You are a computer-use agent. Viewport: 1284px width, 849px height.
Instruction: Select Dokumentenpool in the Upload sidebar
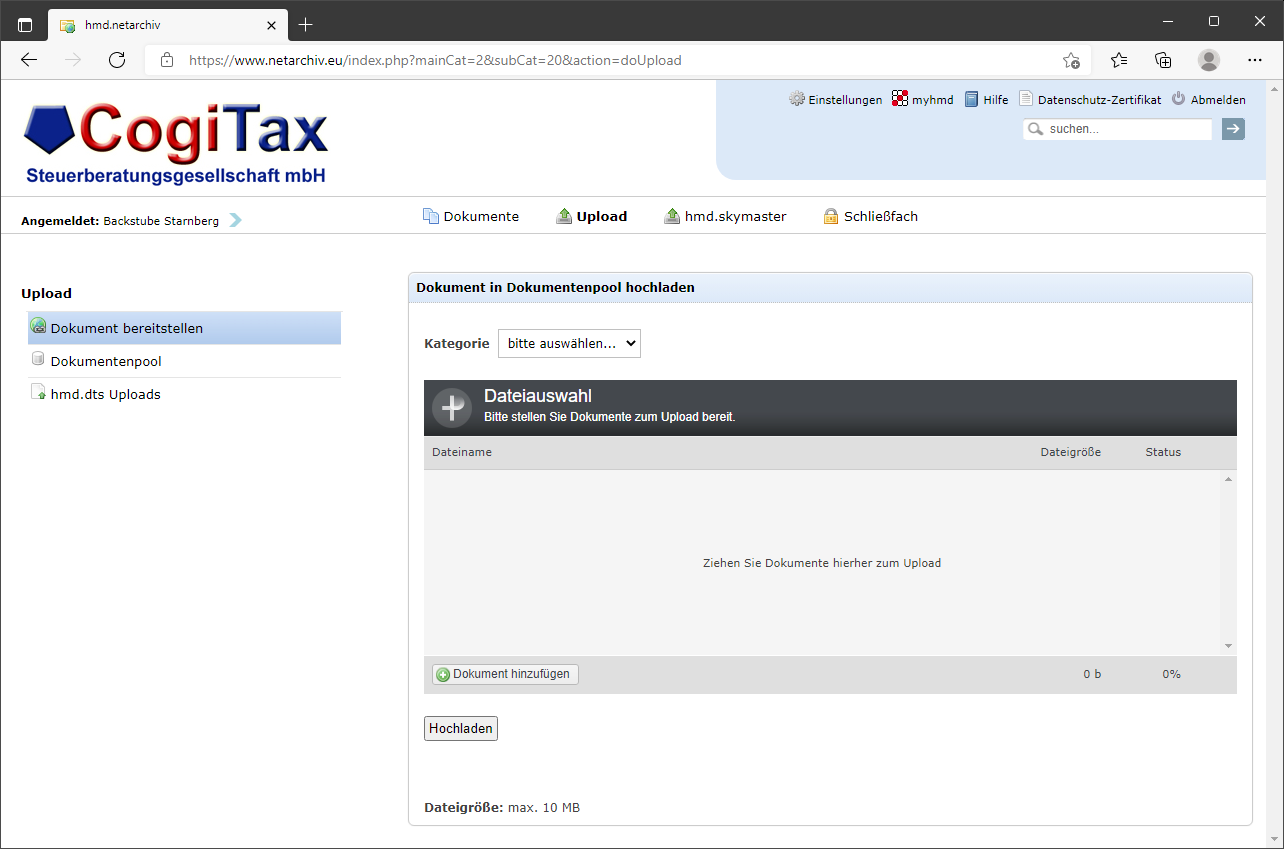pyautogui.click(x=104, y=361)
